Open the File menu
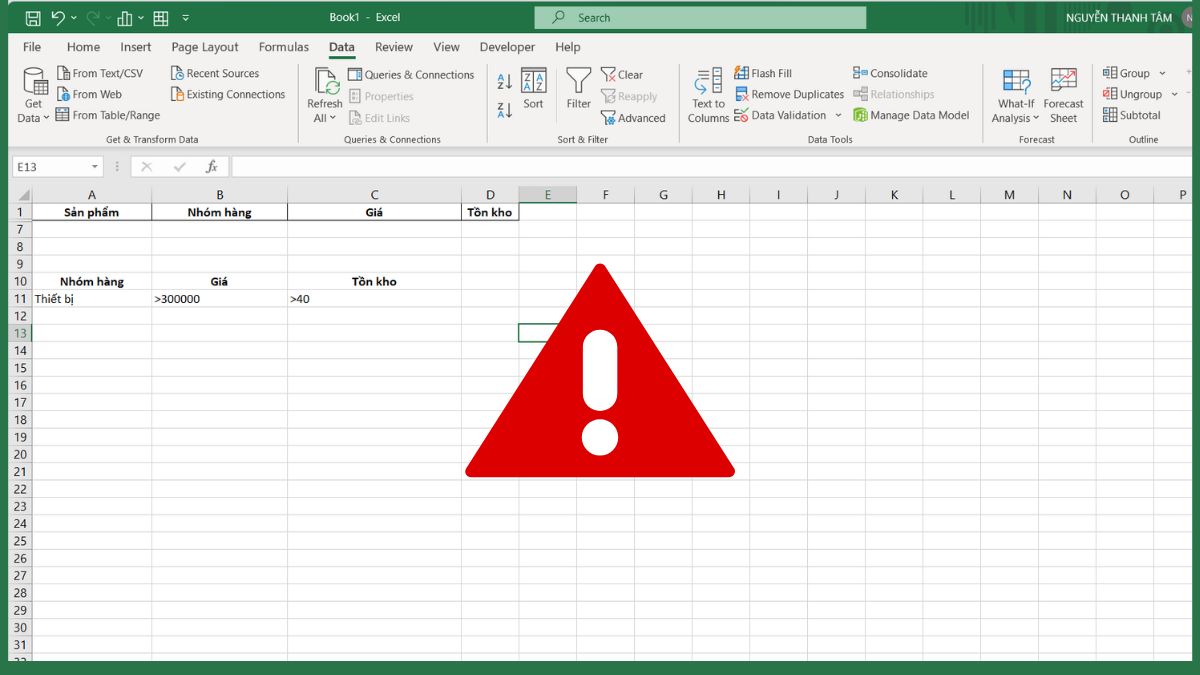The height and width of the screenshot is (675, 1200). click(32, 47)
